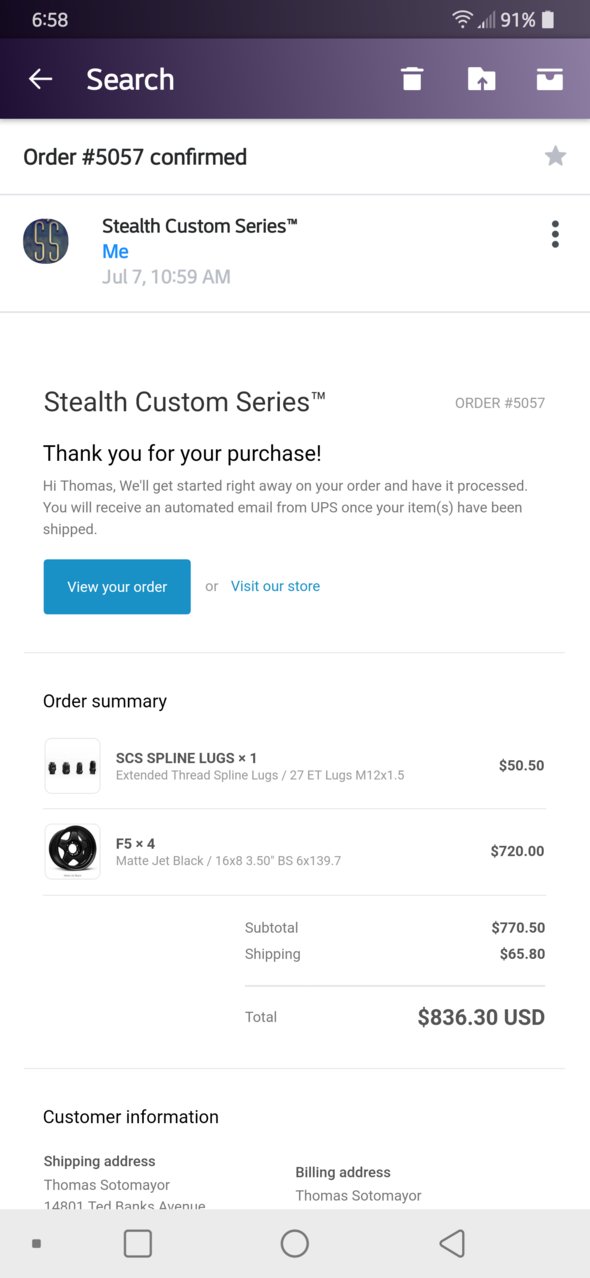Delete this email with trash icon
Image resolution: width=590 pixels, height=1278 pixels.
412,79
